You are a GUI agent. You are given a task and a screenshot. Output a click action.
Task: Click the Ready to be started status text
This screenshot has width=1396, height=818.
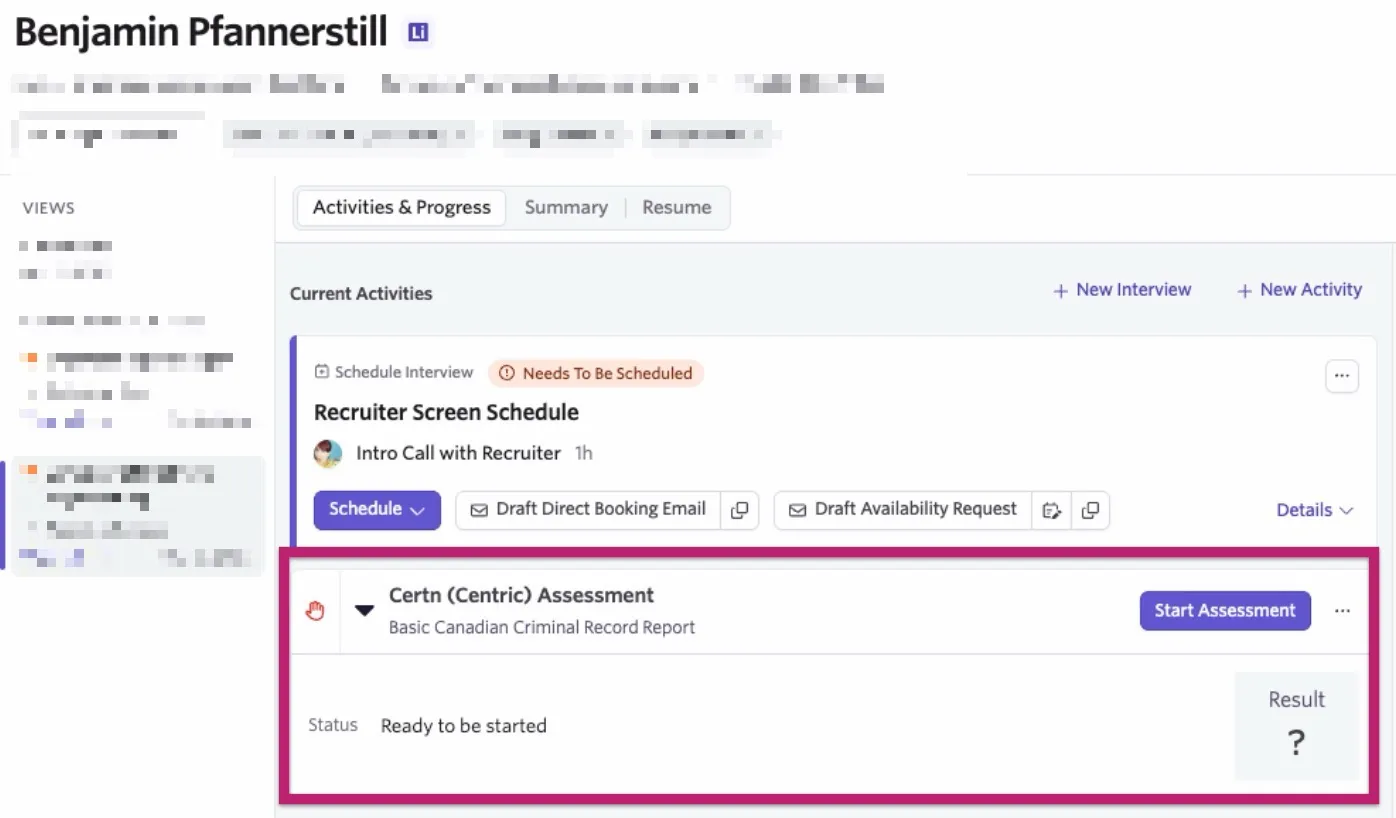point(464,726)
